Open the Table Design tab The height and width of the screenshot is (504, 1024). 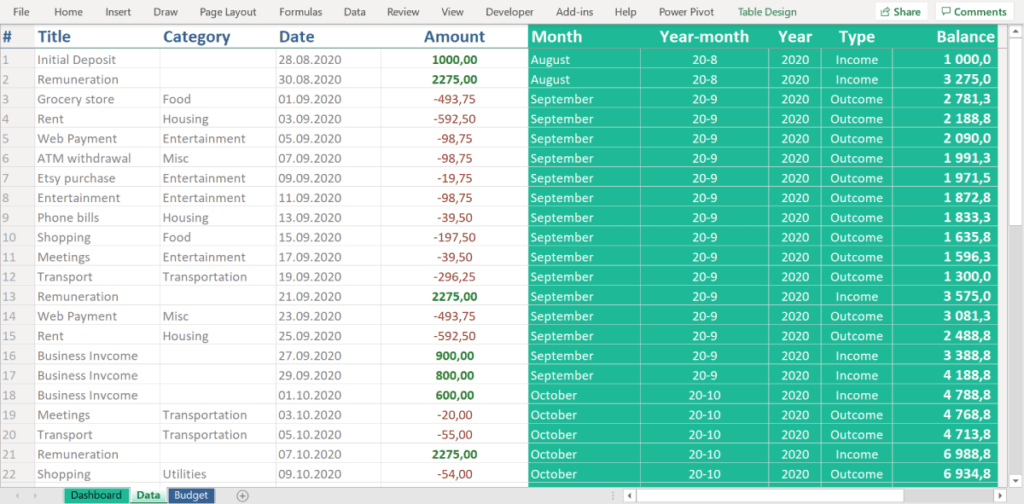[x=767, y=12]
